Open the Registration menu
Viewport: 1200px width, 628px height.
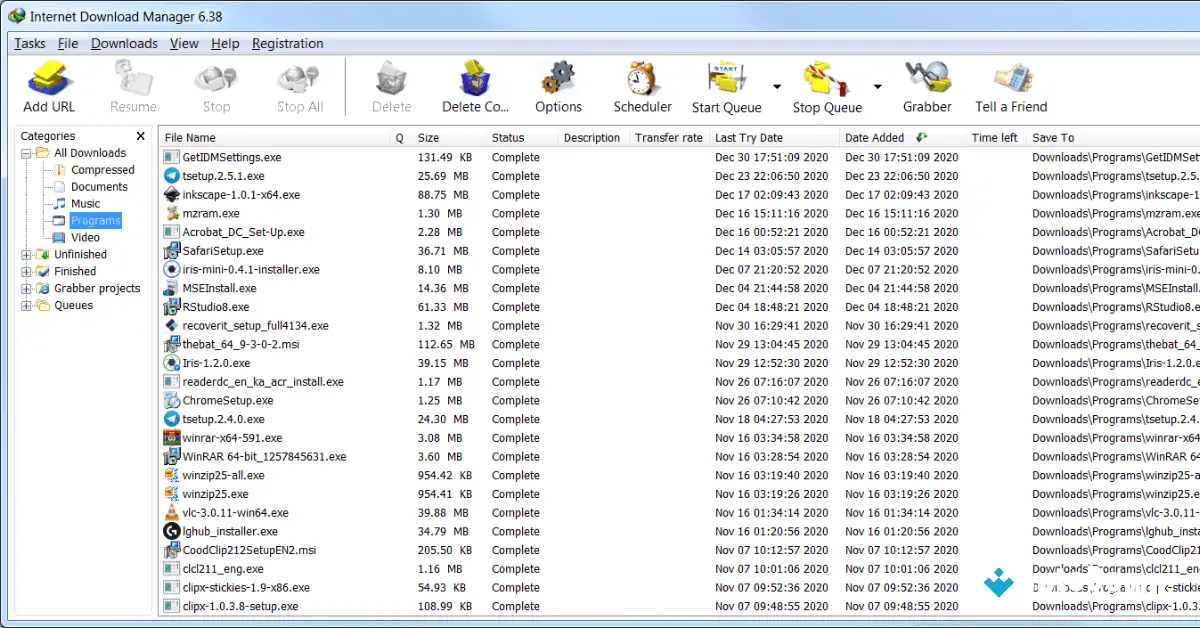point(287,43)
